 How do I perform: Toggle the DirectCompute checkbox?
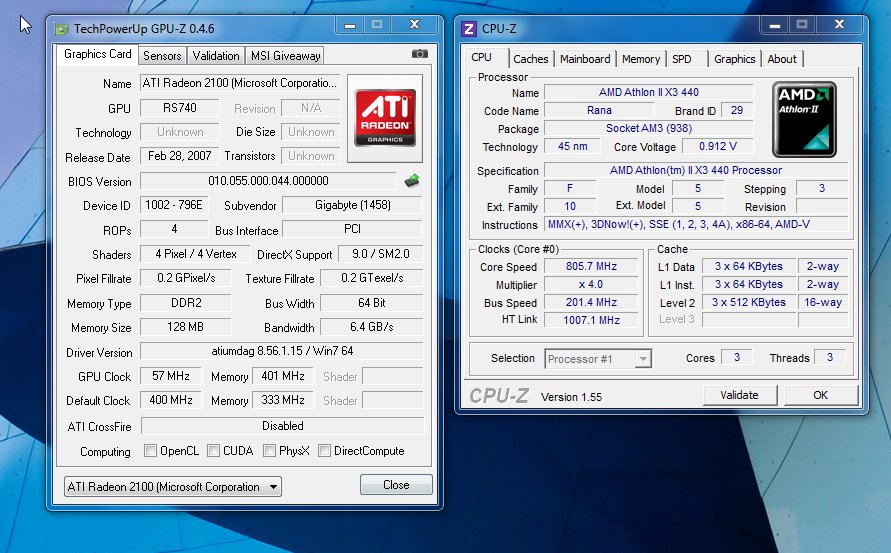[324, 451]
